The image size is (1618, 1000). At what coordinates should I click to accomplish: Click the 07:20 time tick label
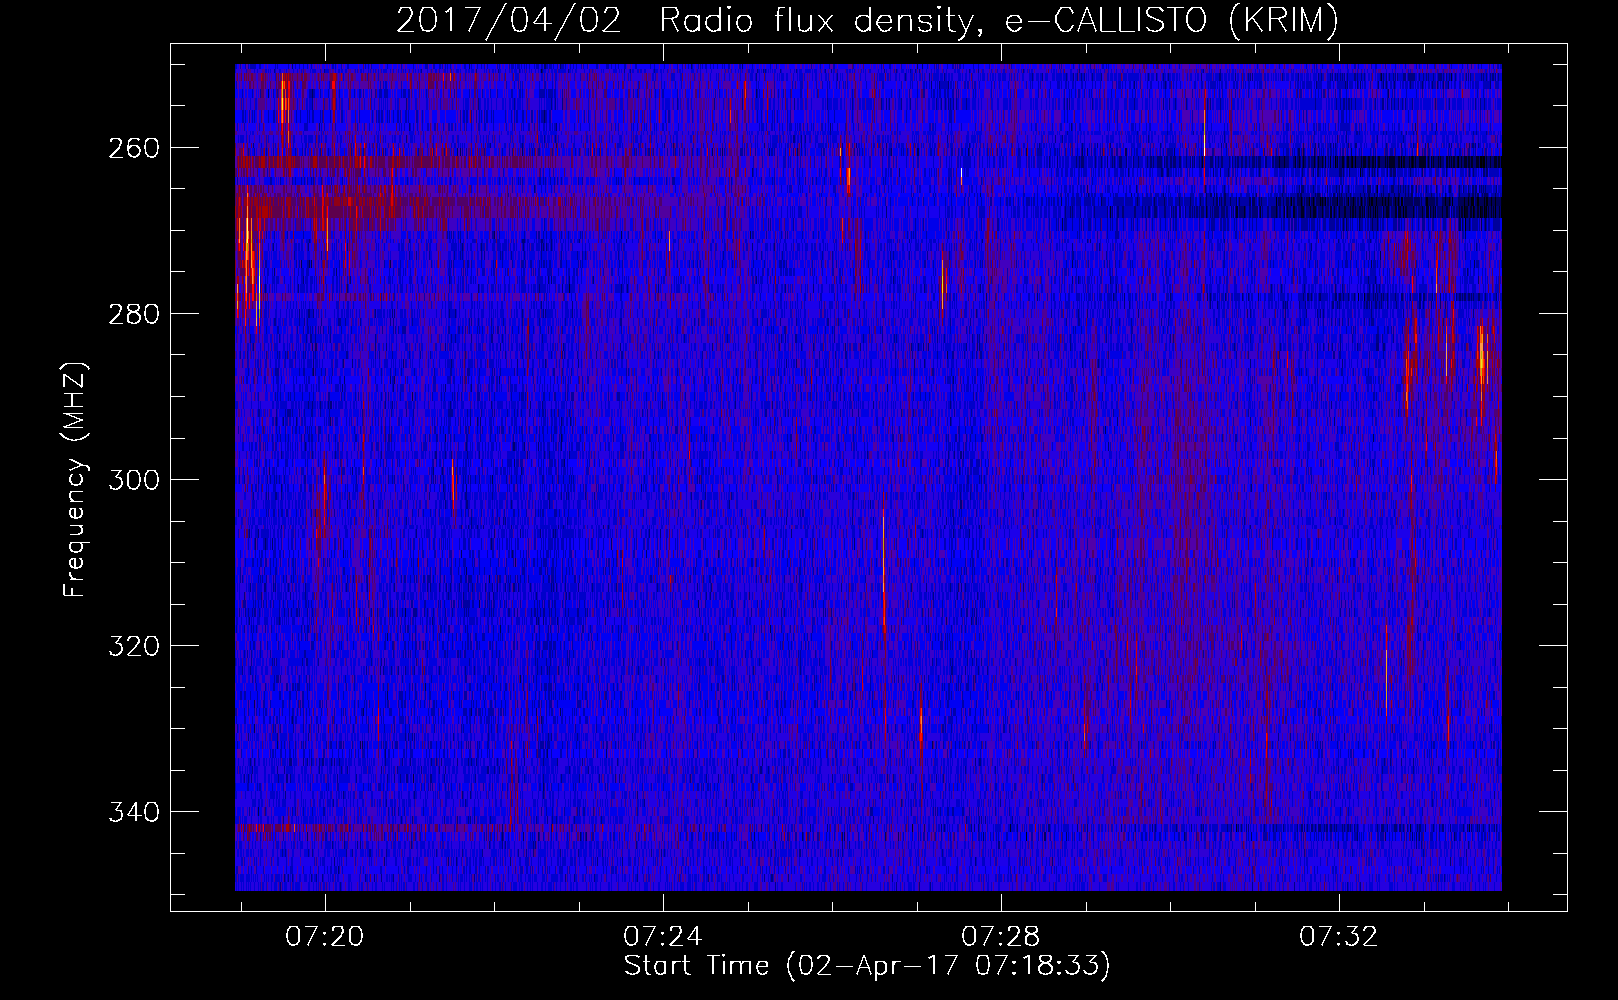coord(325,937)
